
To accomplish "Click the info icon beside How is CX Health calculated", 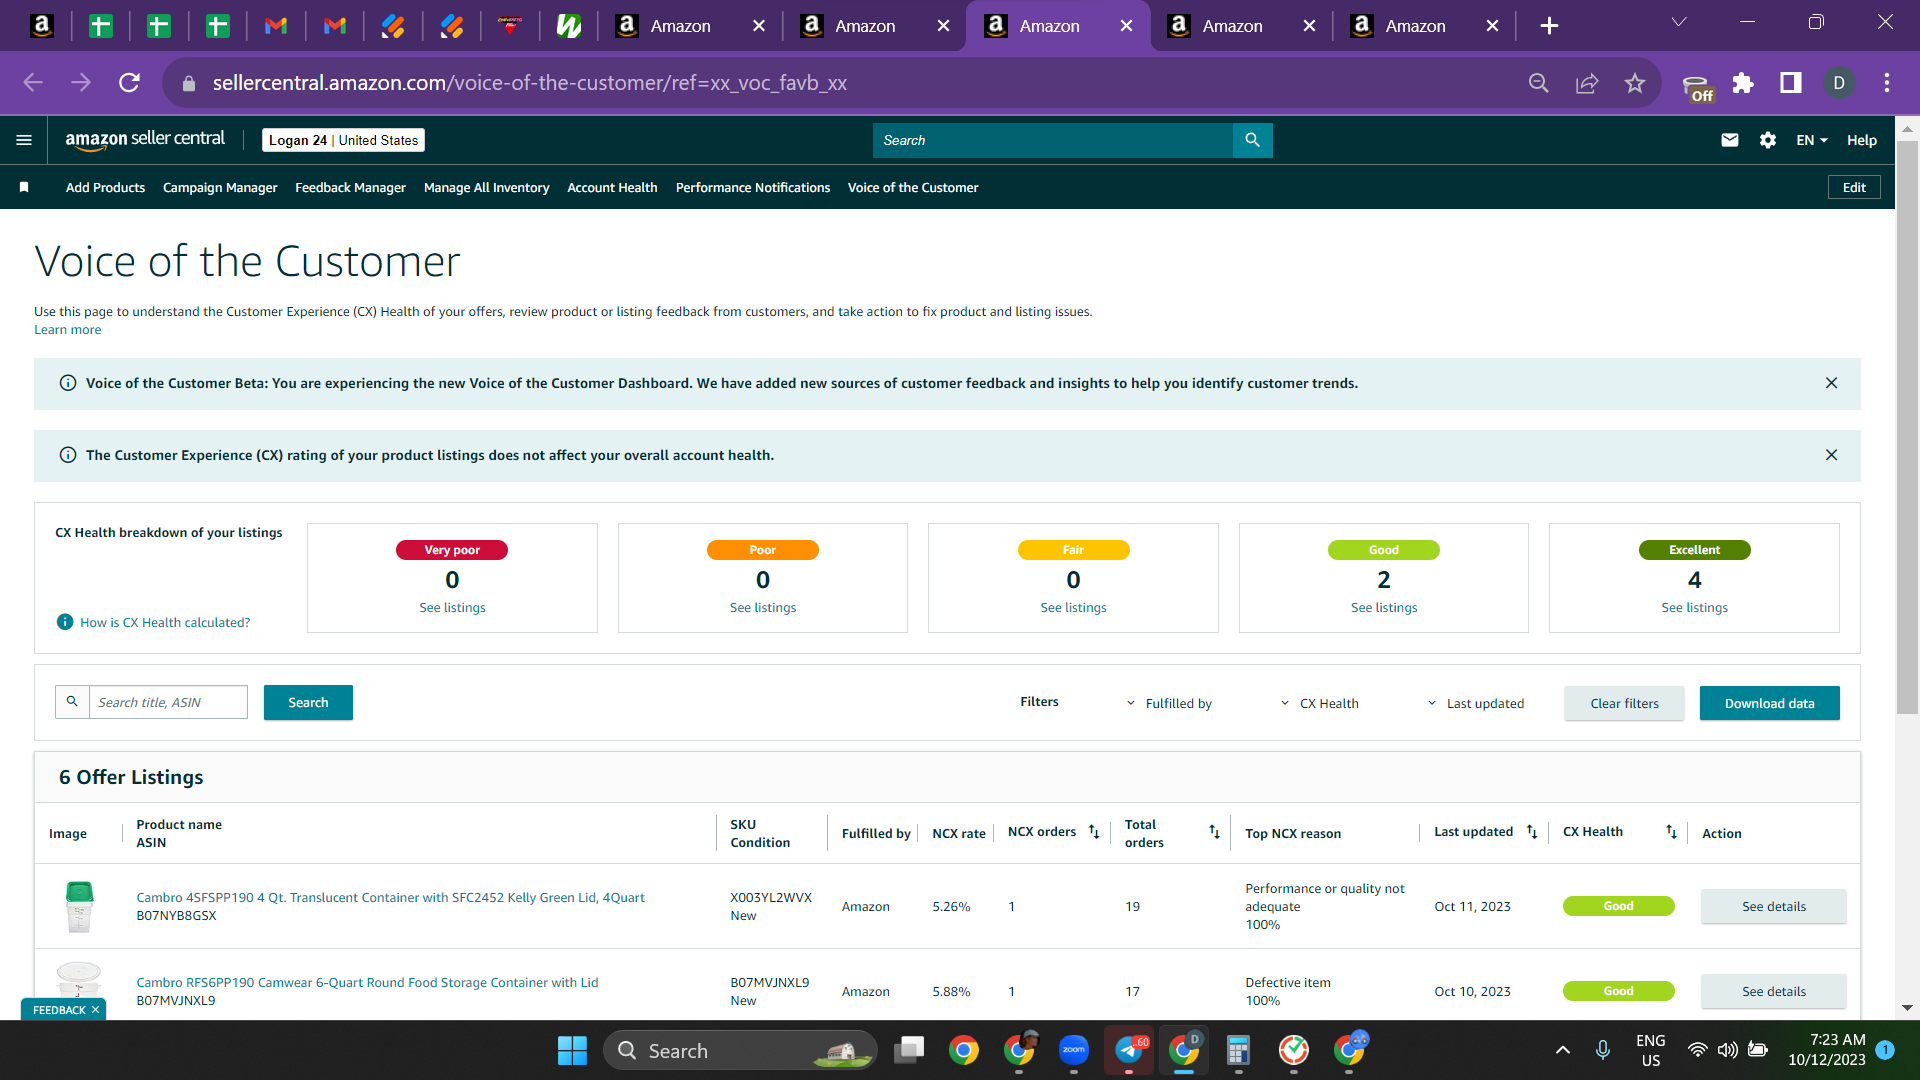I will [x=65, y=622].
